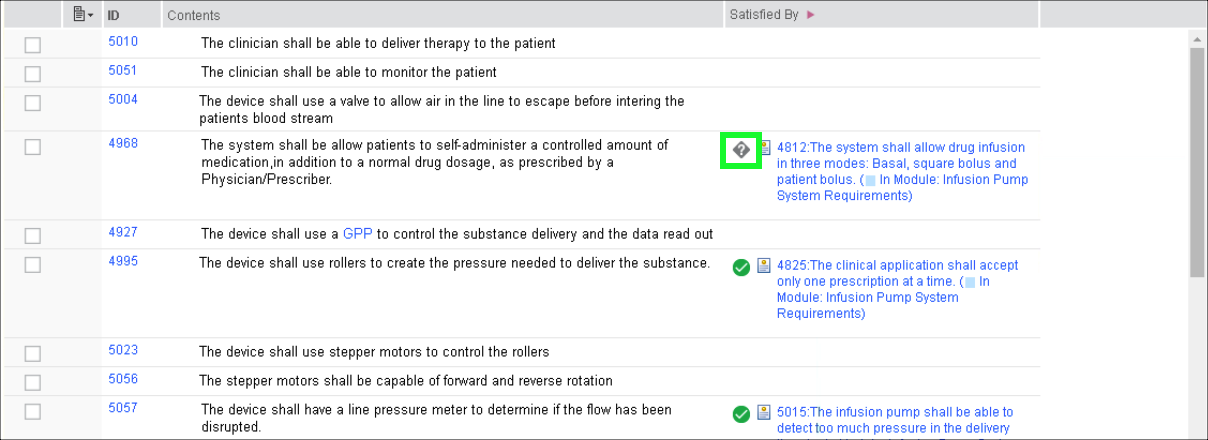Click the requirement artifact icon before 5015
The height and width of the screenshot is (440, 1208).
765,412
